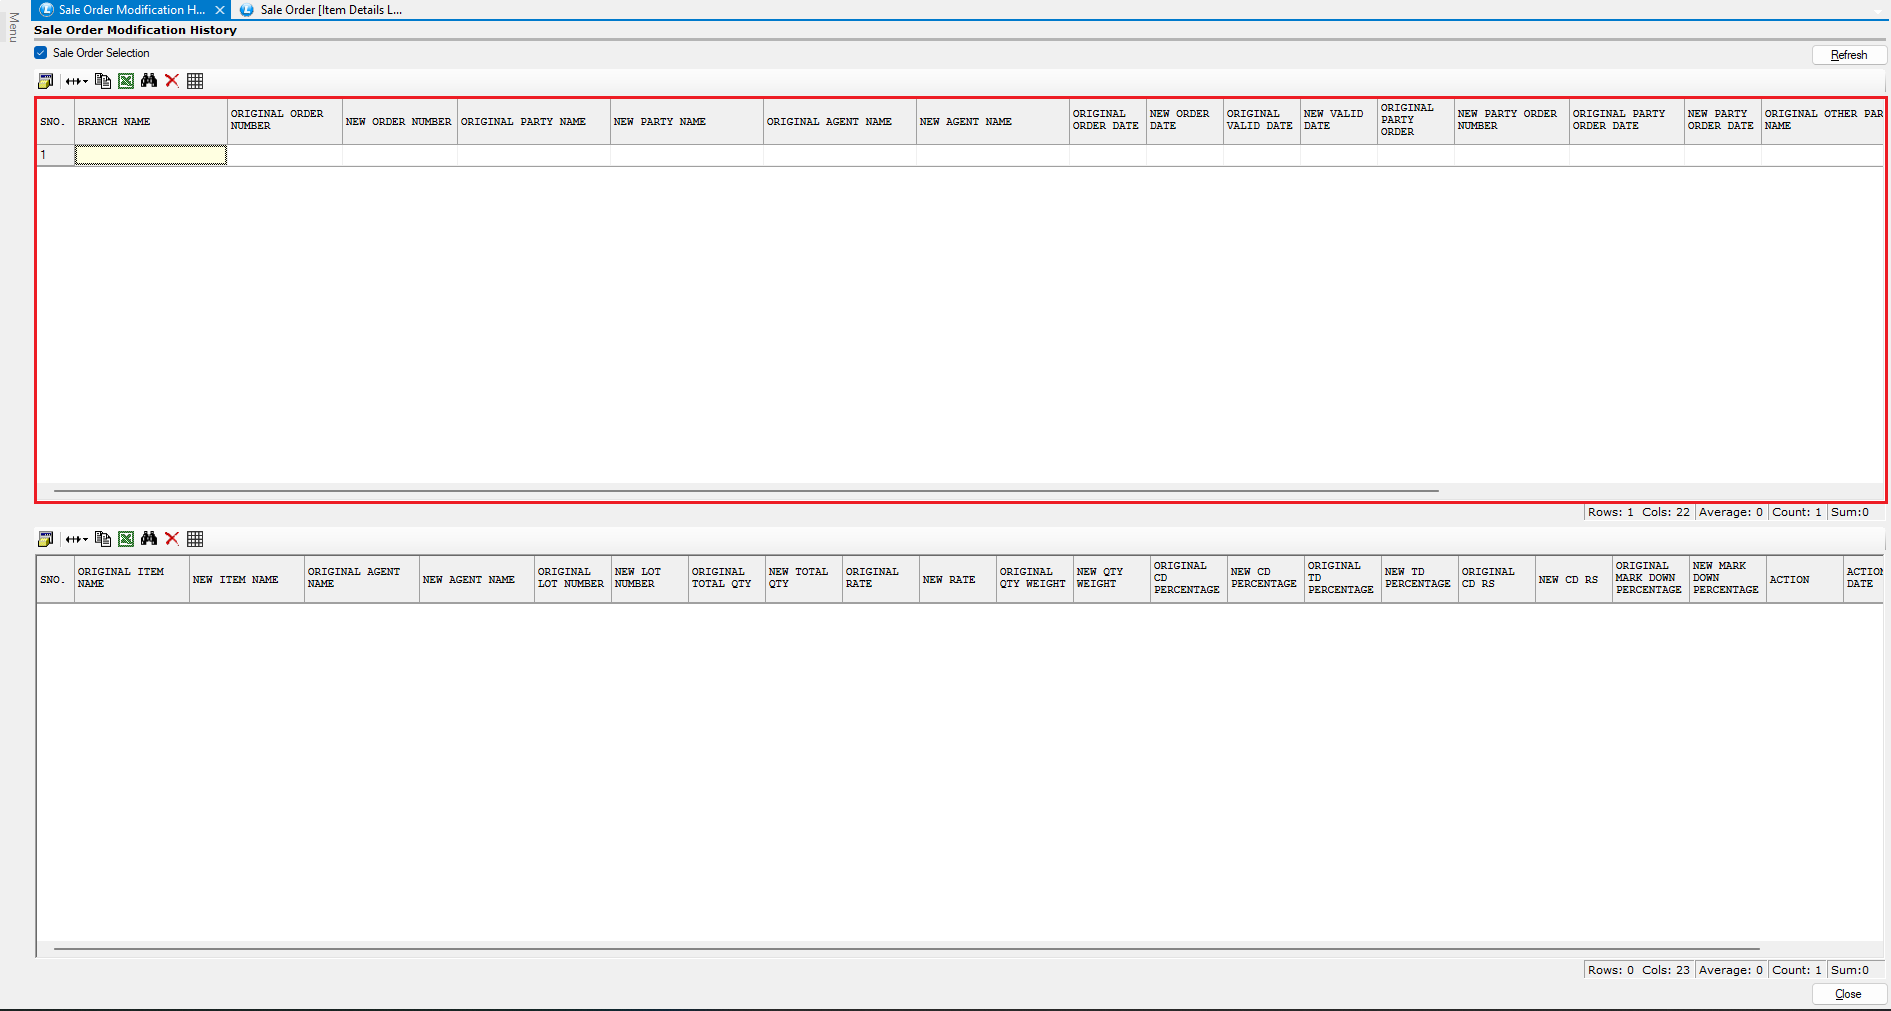Click Excel export icon in upper grid toolbar

click(126, 81)
